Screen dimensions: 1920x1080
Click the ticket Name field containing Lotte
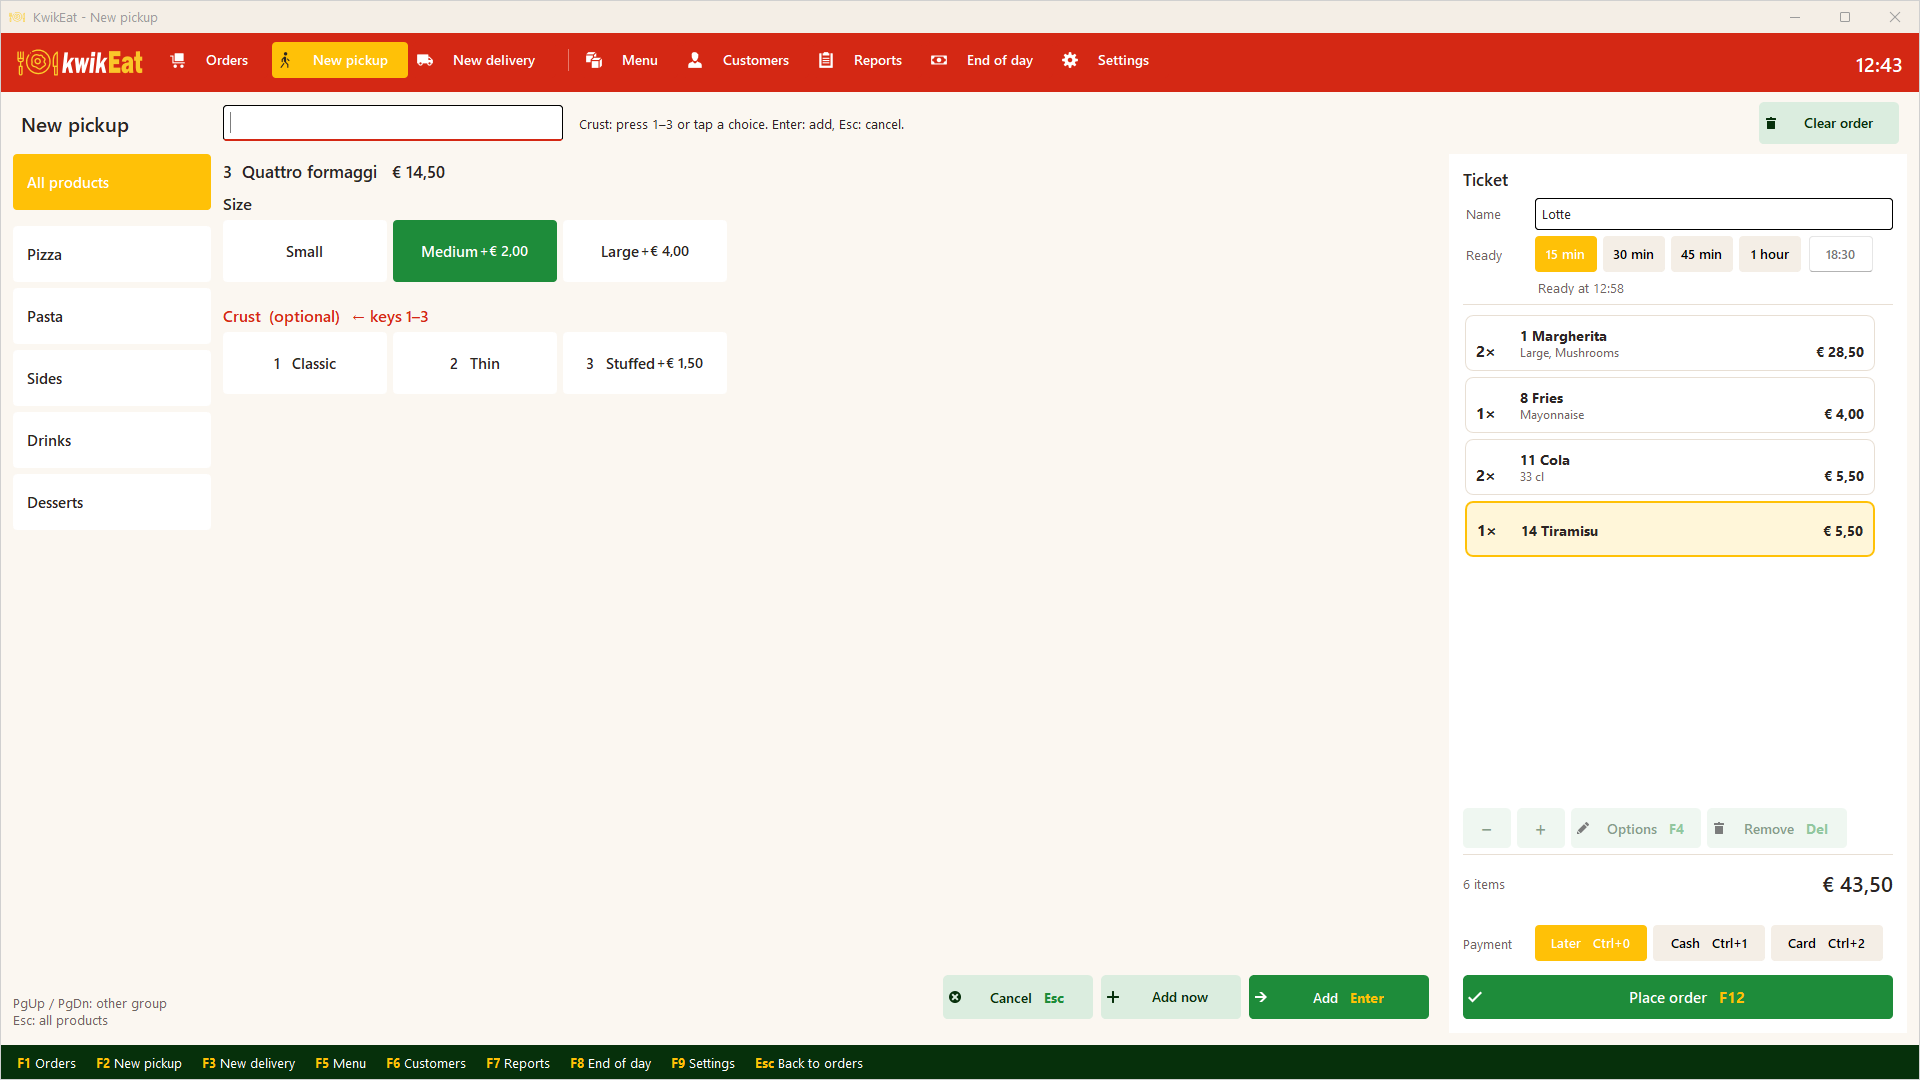1713,214
